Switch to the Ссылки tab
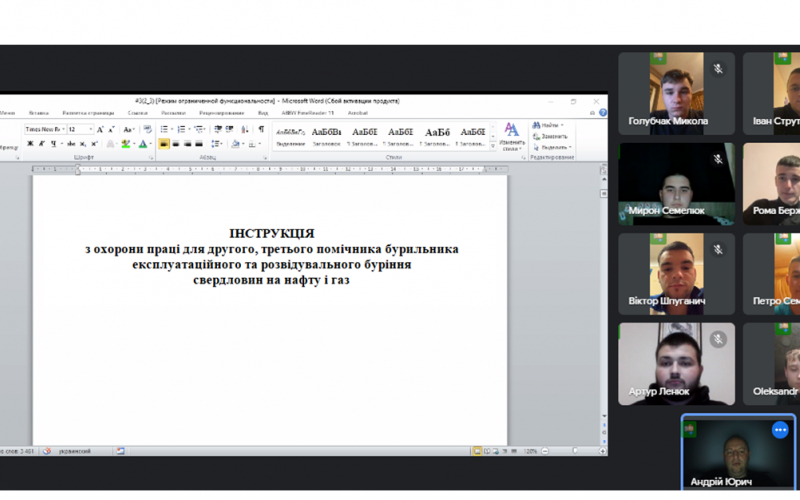This screenshot has height=500, width=800. pyautogui.click(x=137, y=113)
